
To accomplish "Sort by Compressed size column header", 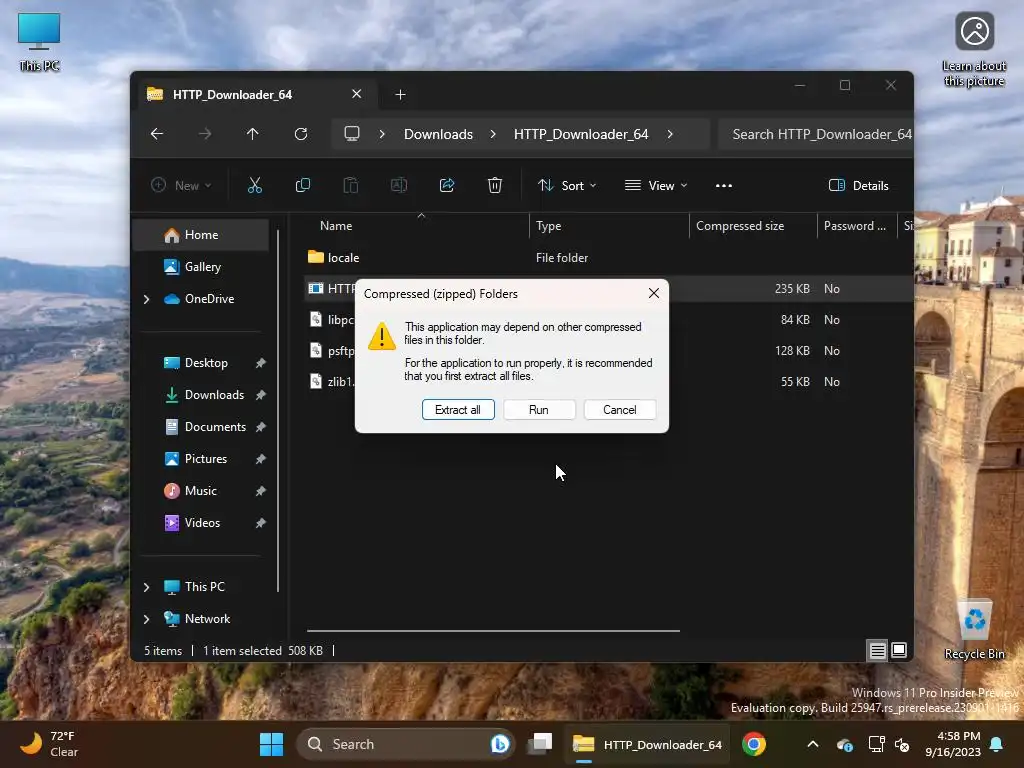I will coord(753,226).
